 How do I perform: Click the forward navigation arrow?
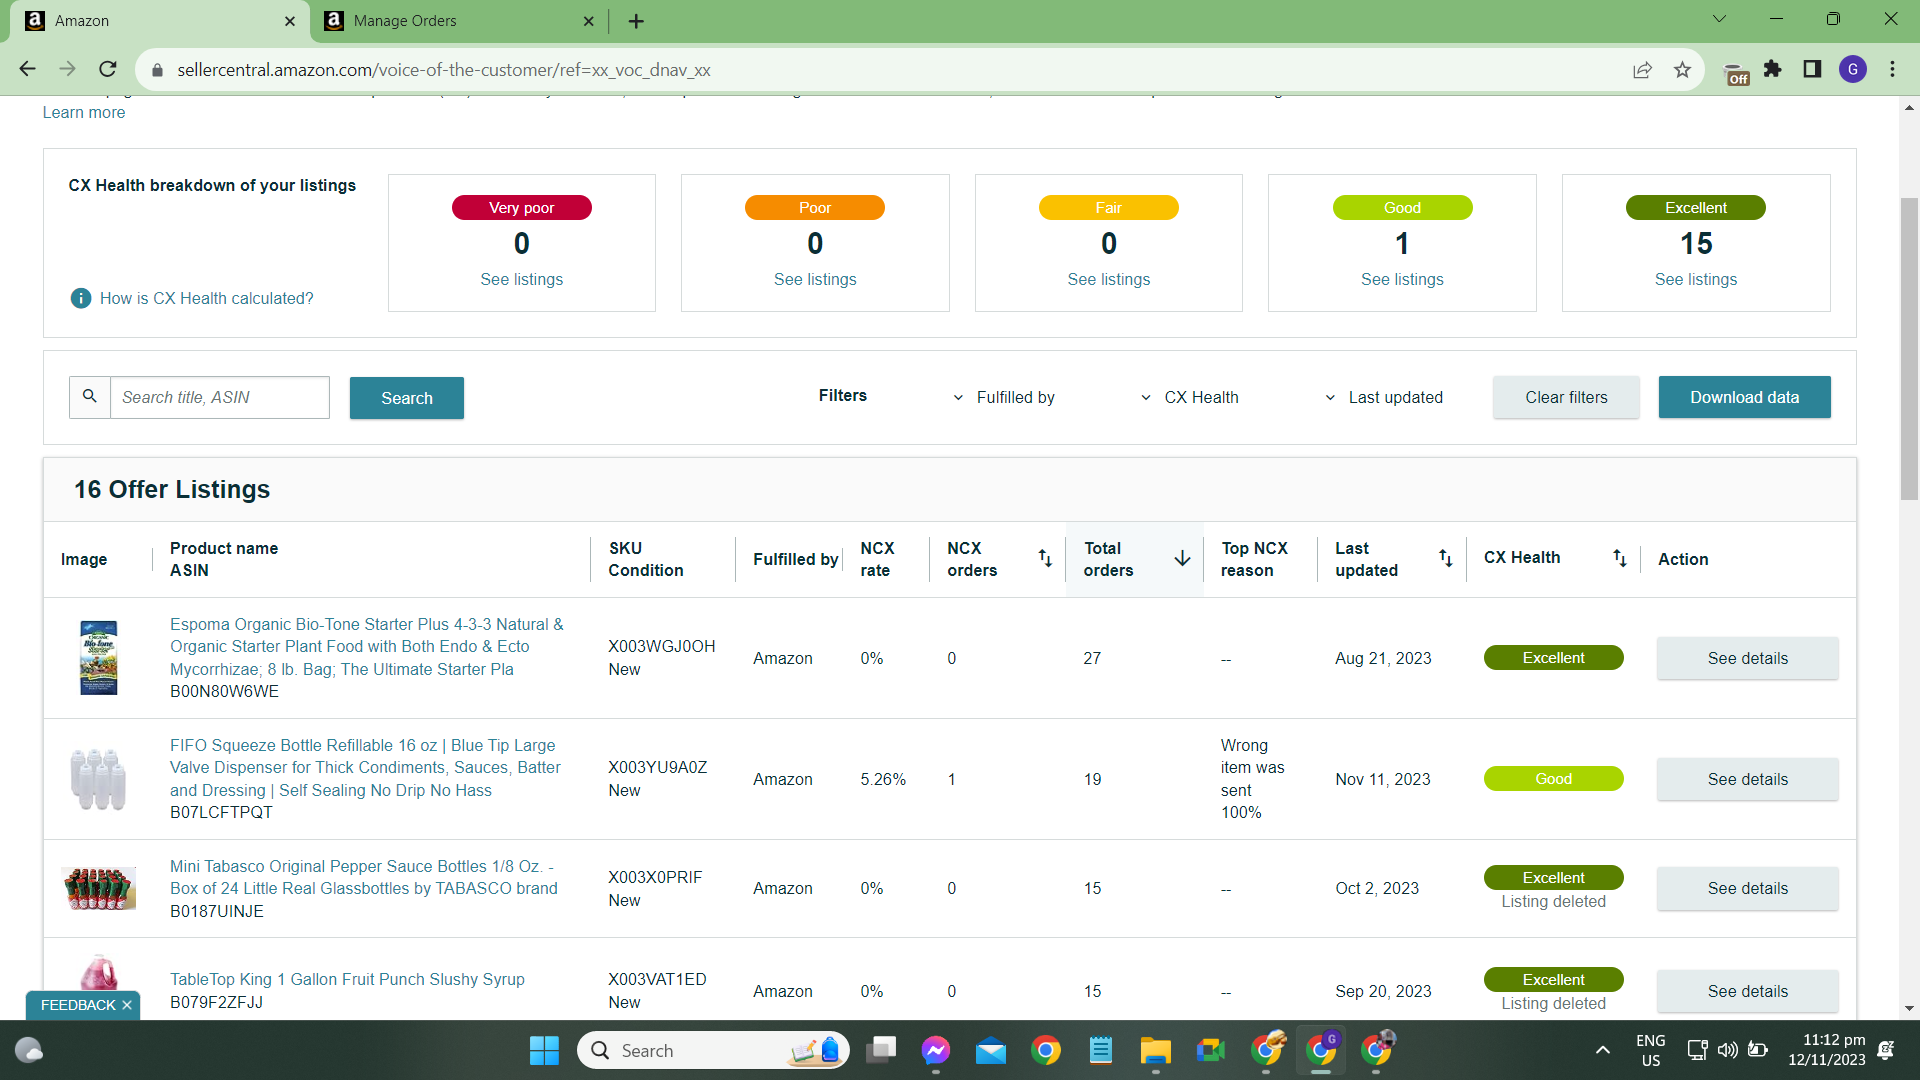(x=67, y=69)
